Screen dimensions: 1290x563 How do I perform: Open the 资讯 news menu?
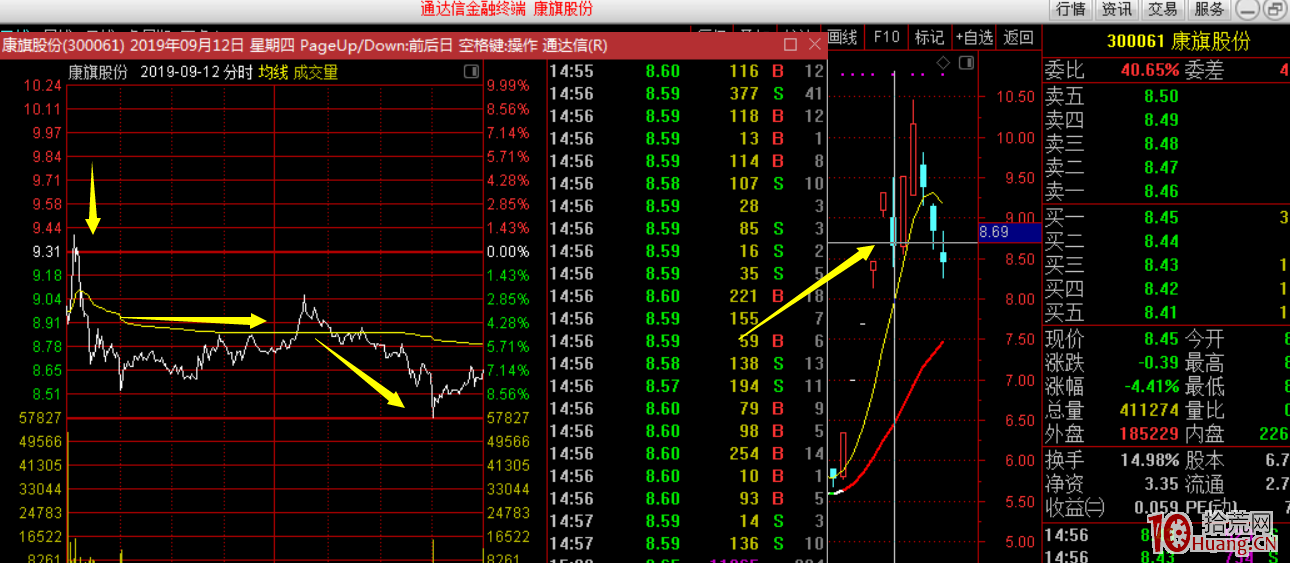click(1117, 10)
